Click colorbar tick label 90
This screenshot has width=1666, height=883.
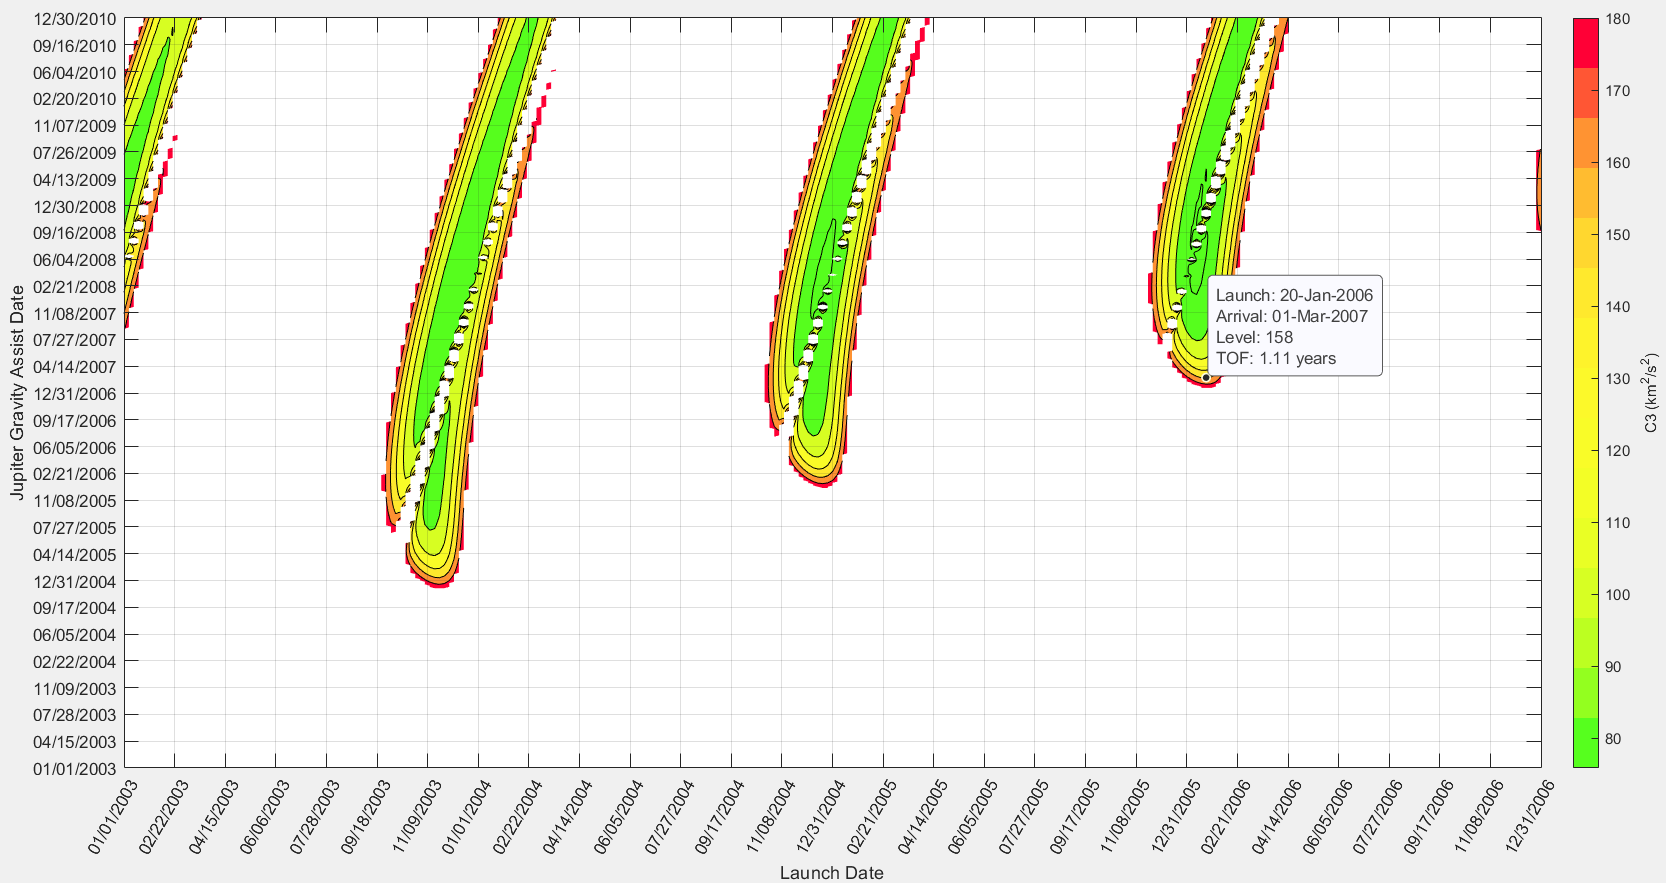point(1613,667)
